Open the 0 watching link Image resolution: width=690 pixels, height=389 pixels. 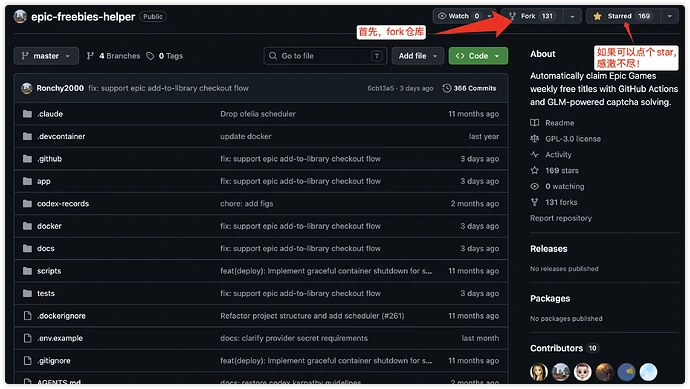click(x=565, y=187)
